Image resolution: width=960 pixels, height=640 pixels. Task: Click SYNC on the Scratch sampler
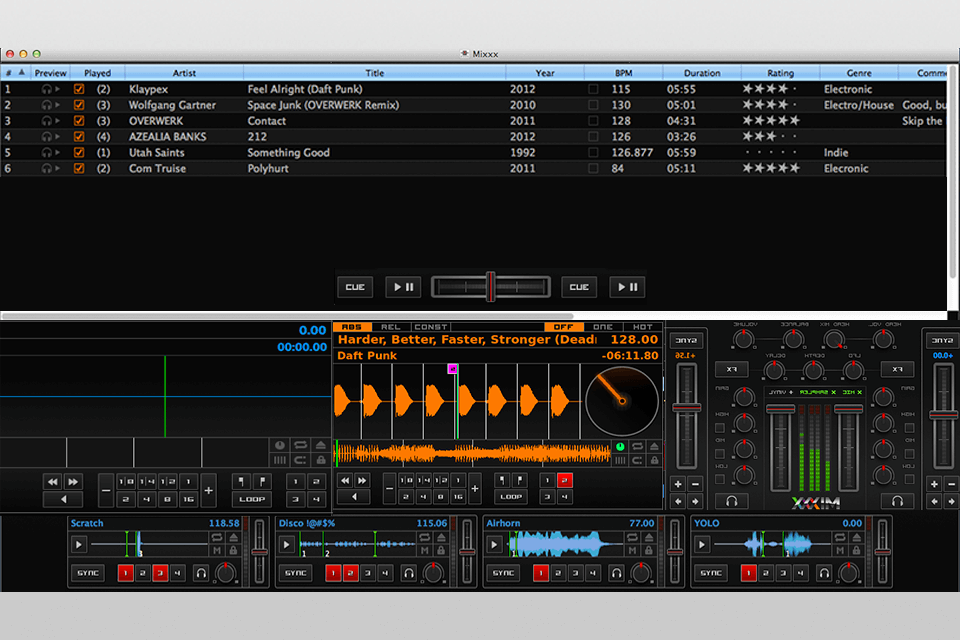tap(88, 573)
